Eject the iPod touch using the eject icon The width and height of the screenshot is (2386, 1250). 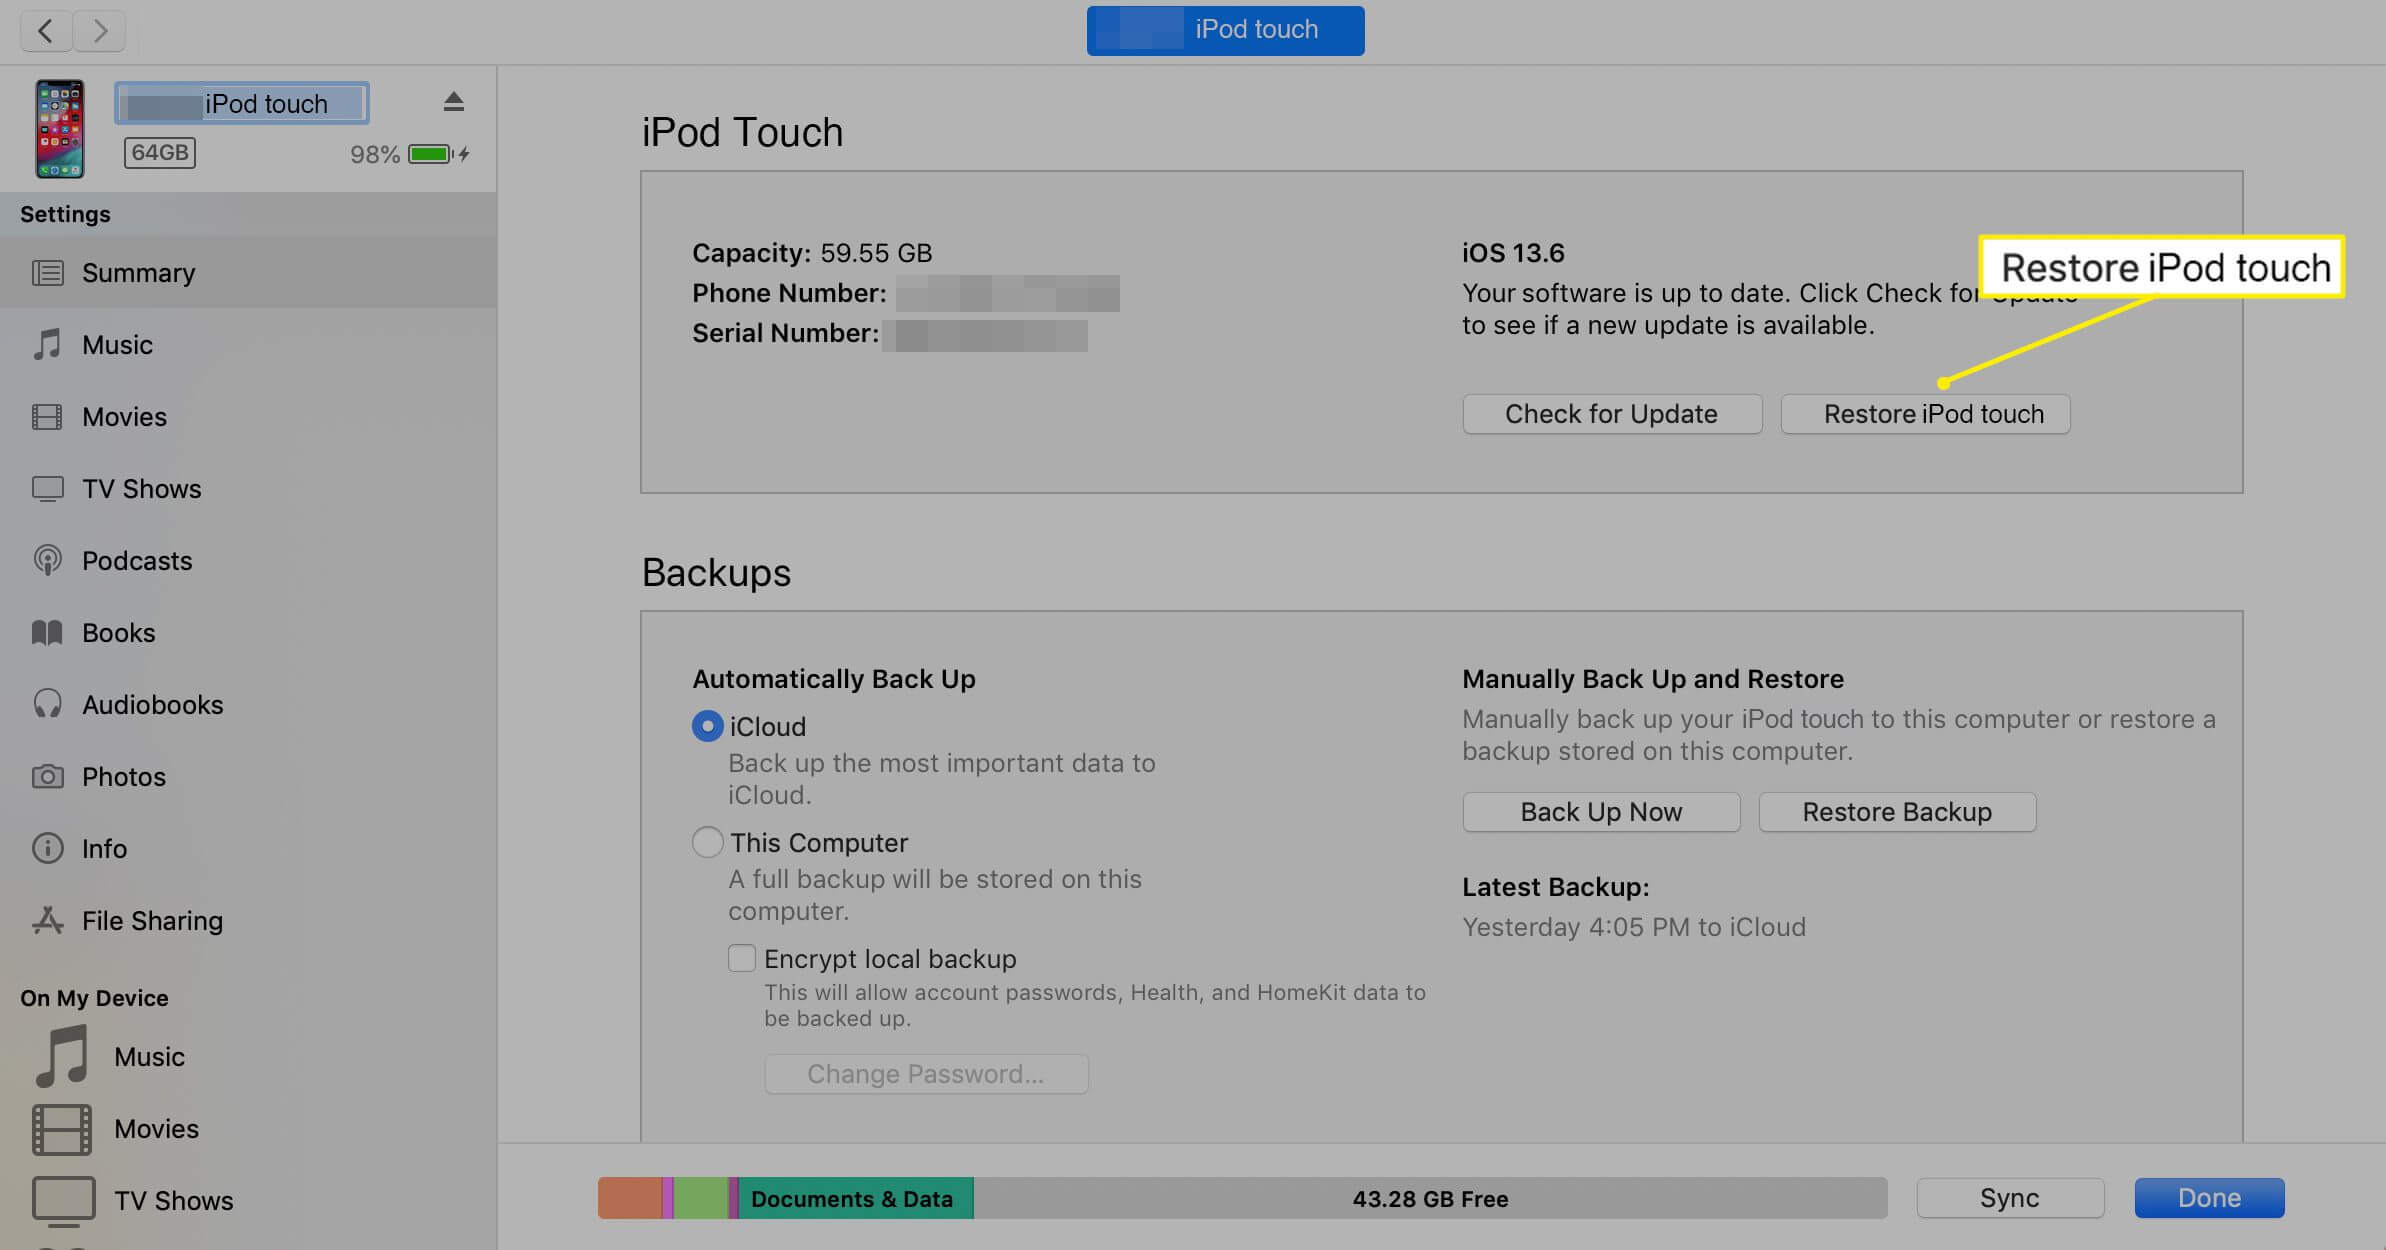point(453,100)
